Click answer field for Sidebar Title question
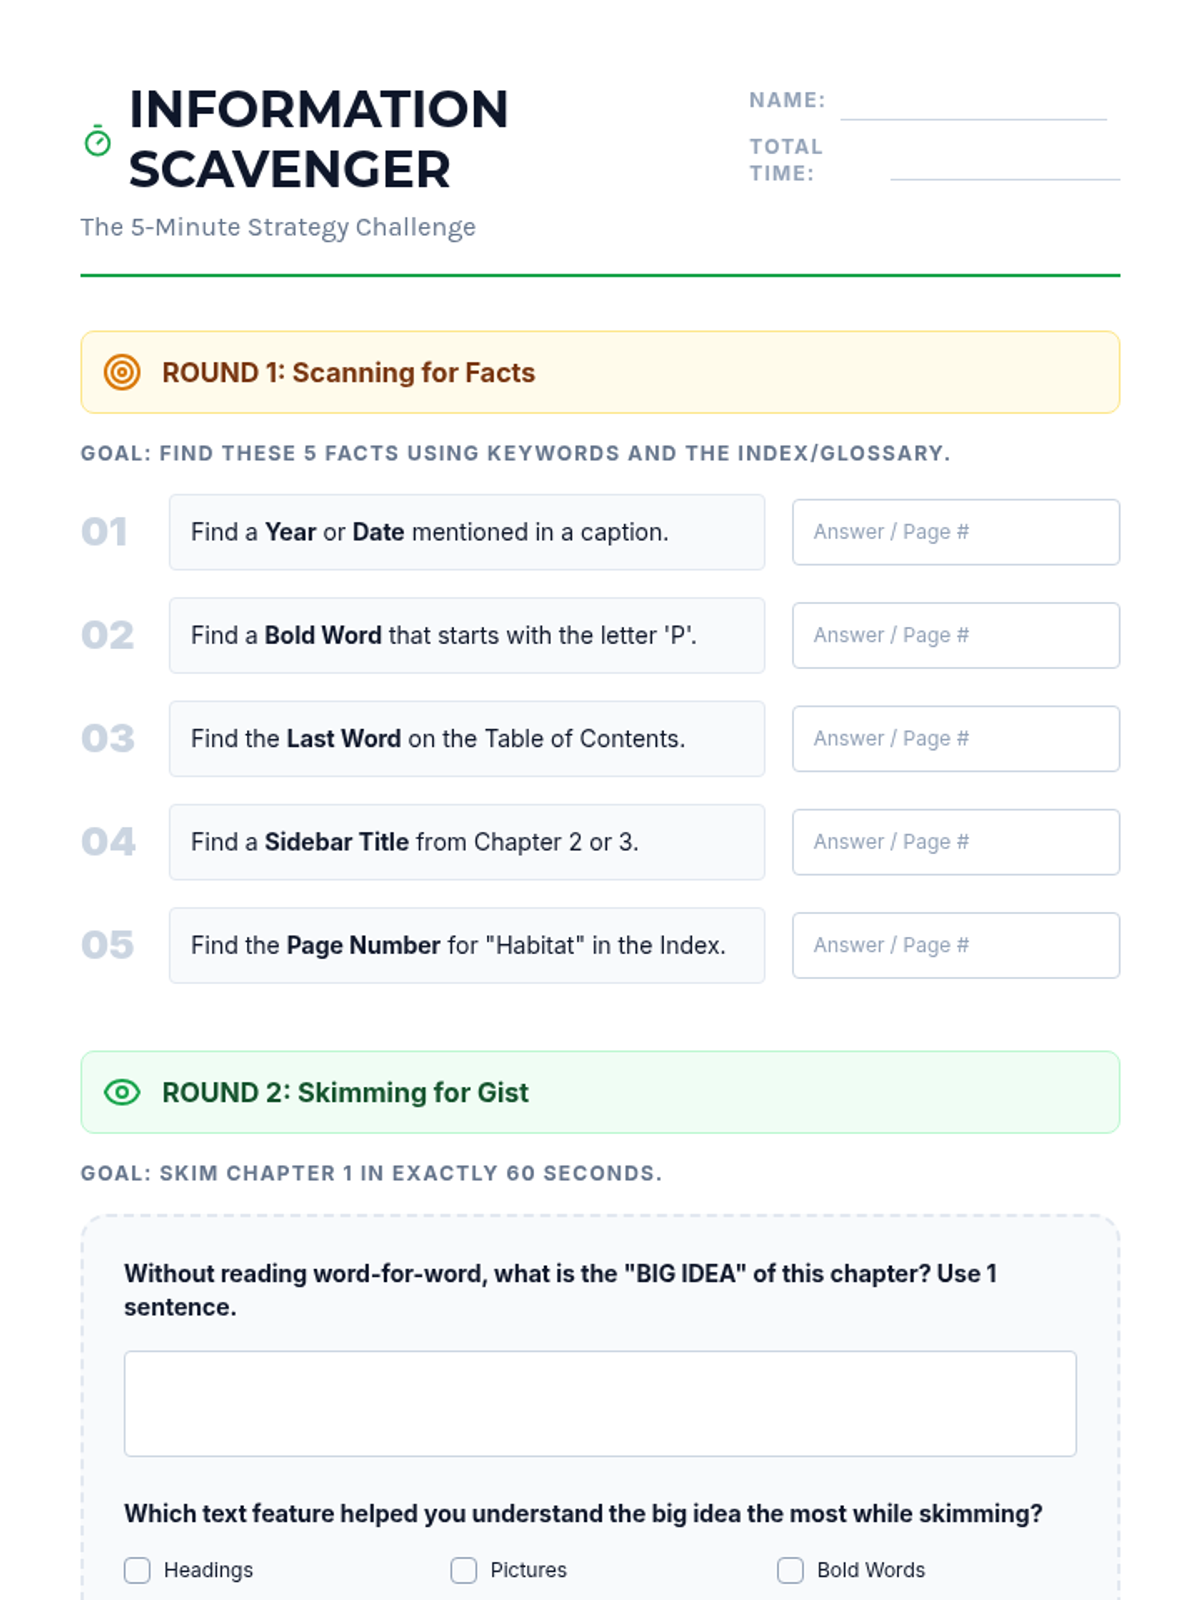Viewport: 1200px width, 1600px height. (x=956, y=842)
